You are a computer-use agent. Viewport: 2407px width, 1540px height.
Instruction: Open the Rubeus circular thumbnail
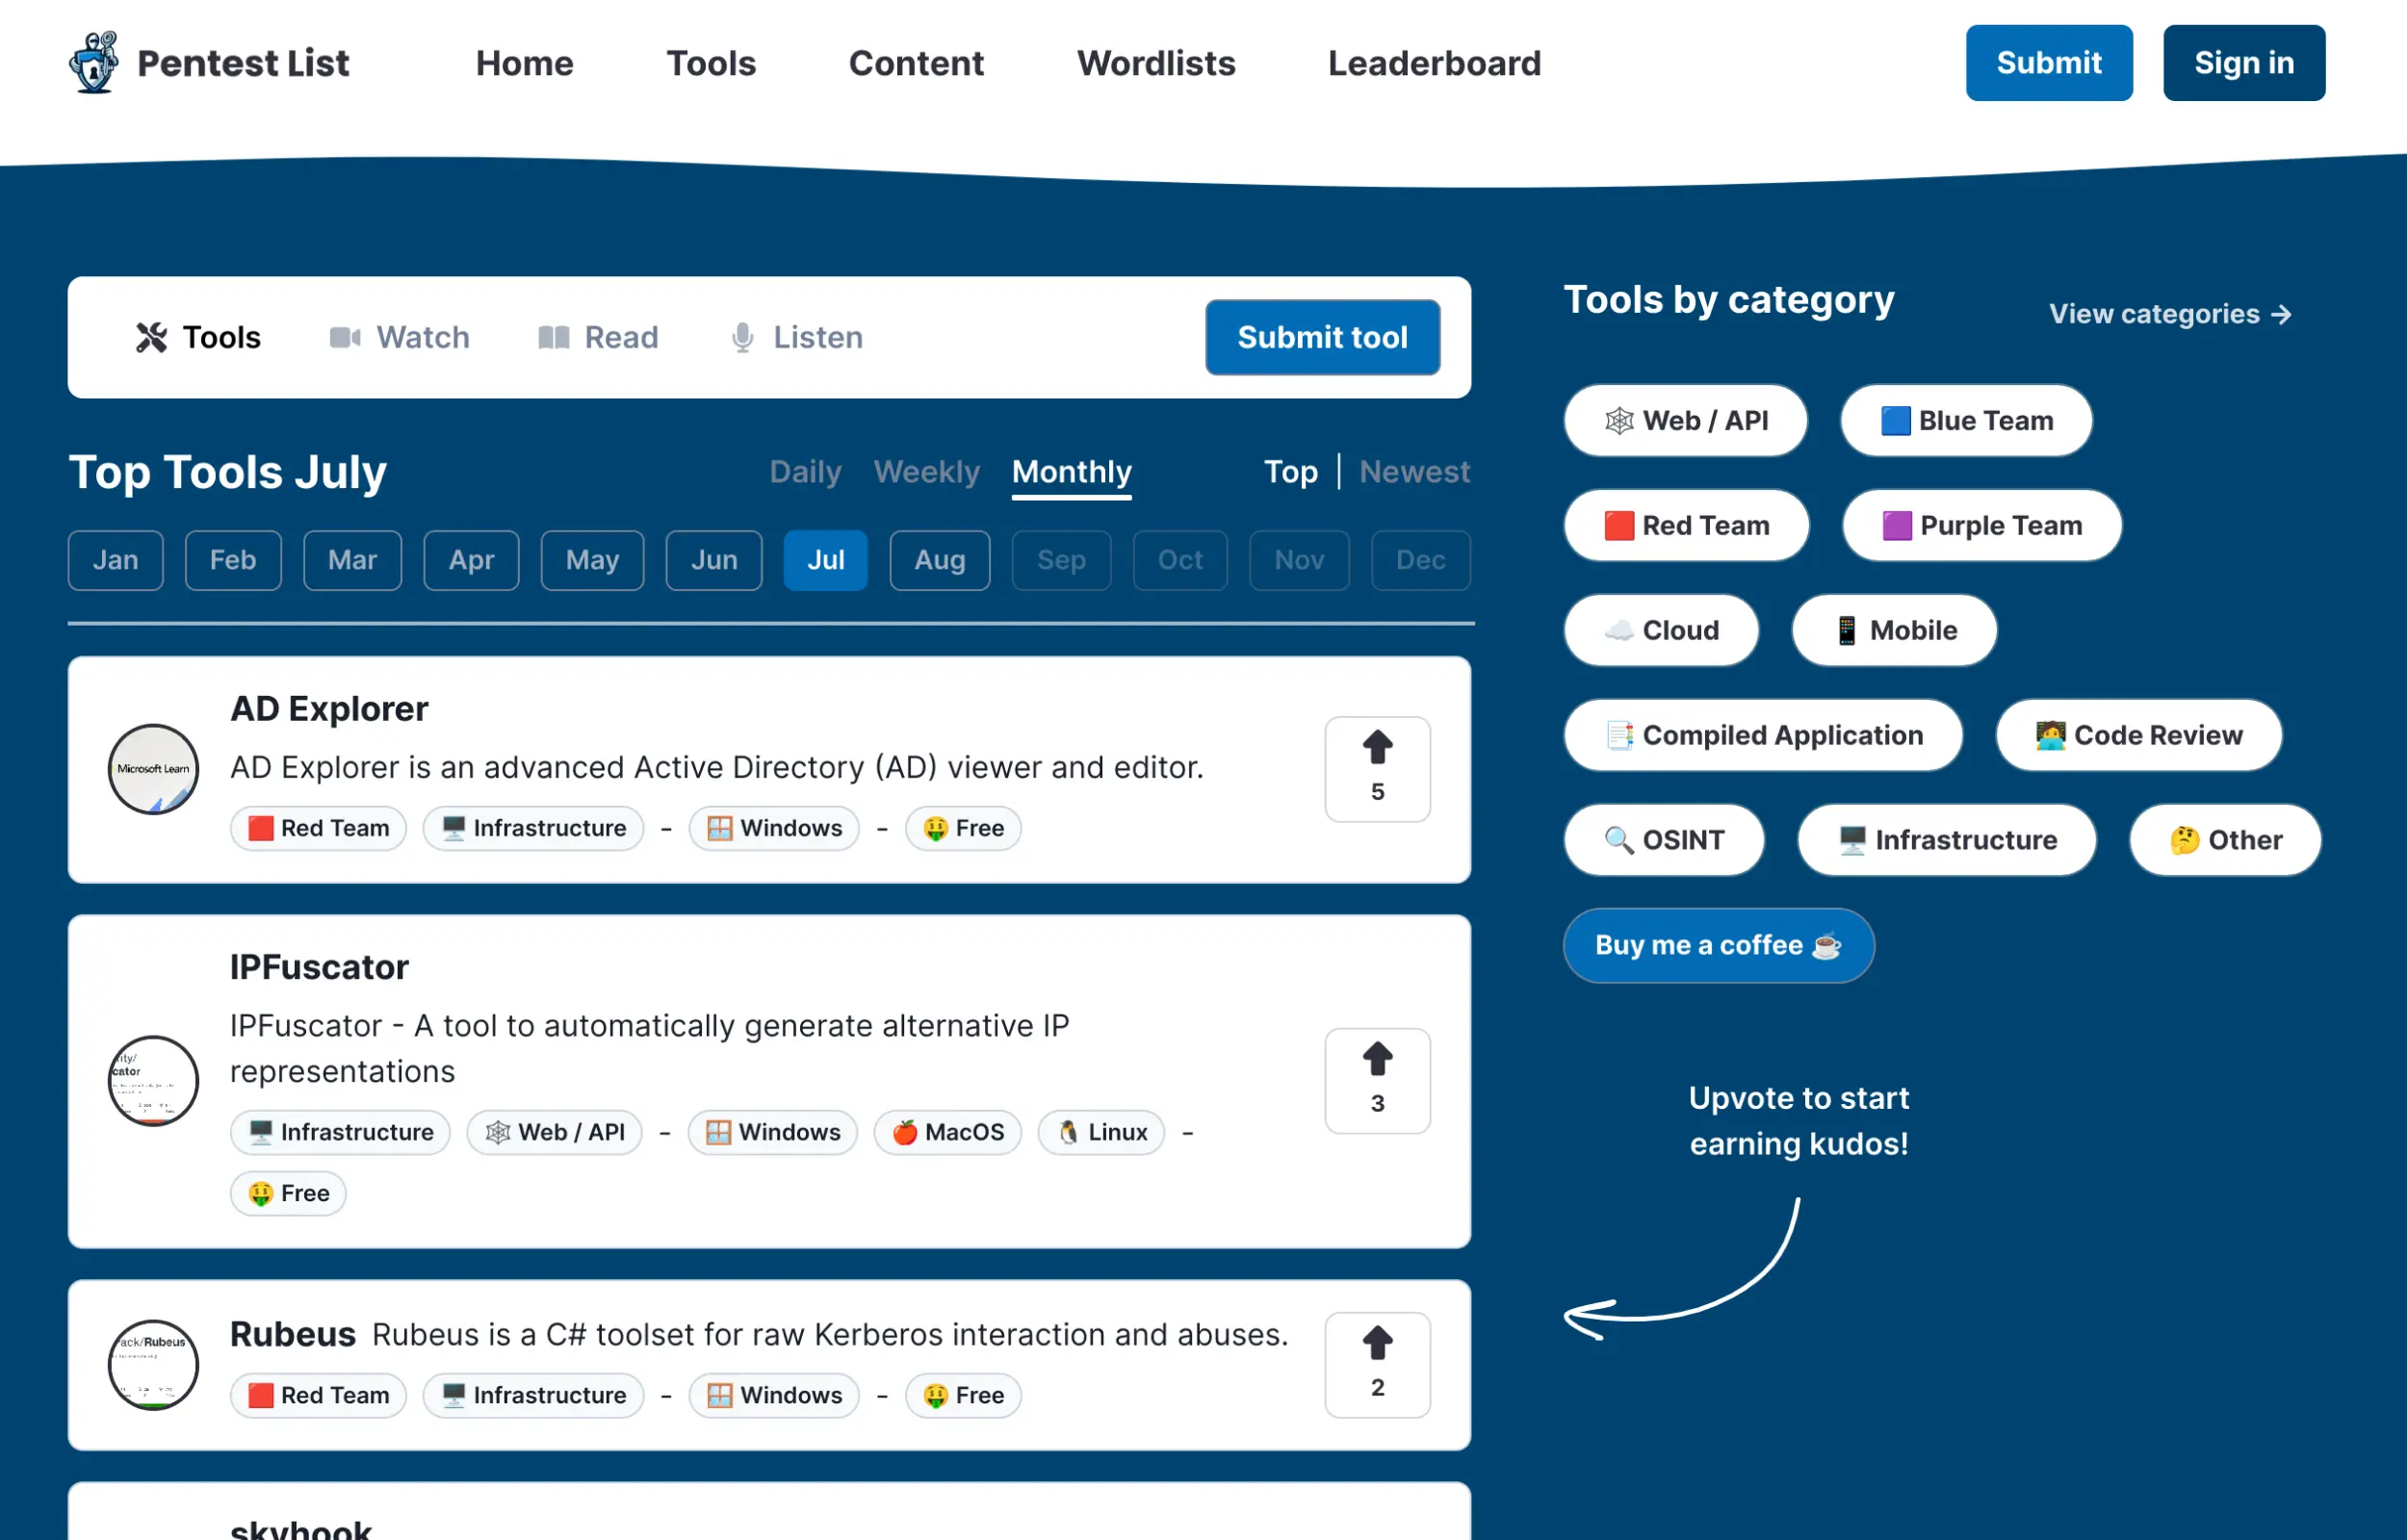coord(153,1365)
